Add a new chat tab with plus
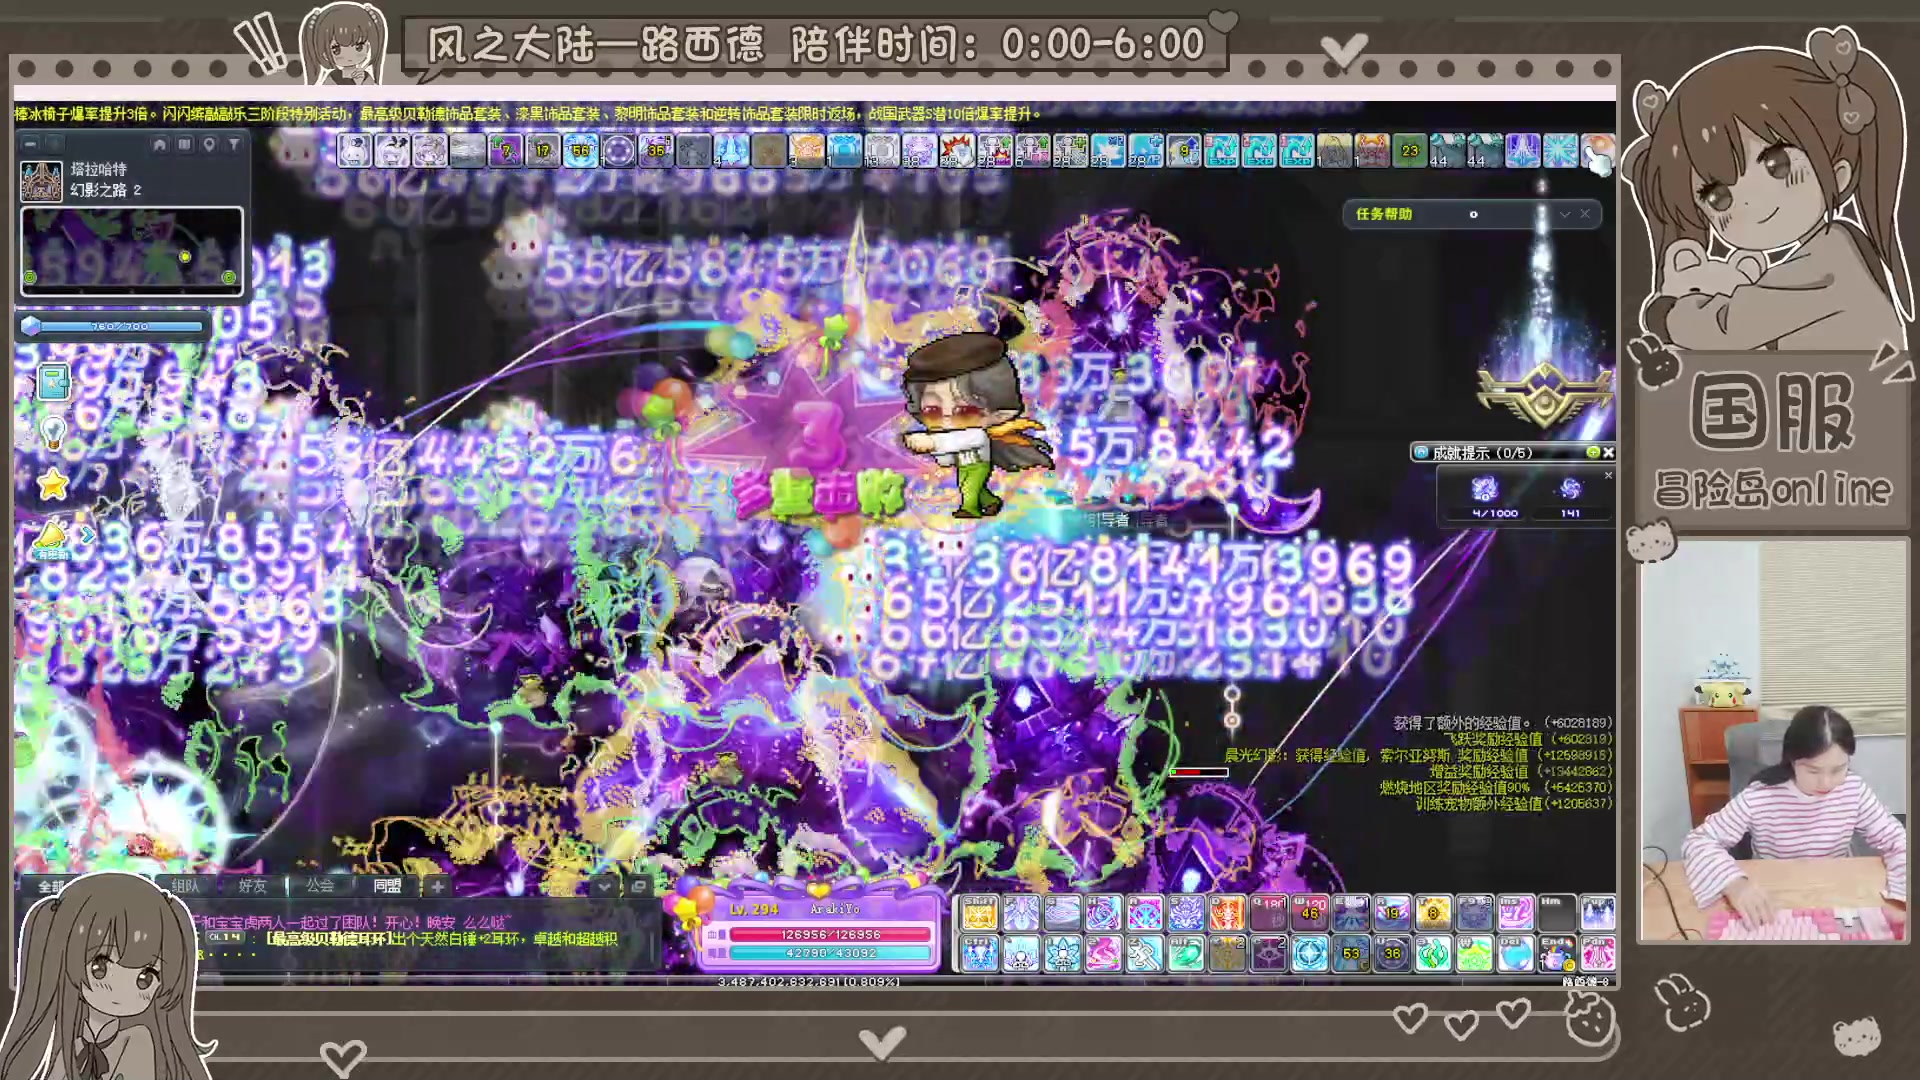This screenshot has width=1920, height=1080. (x=437, y=886)
